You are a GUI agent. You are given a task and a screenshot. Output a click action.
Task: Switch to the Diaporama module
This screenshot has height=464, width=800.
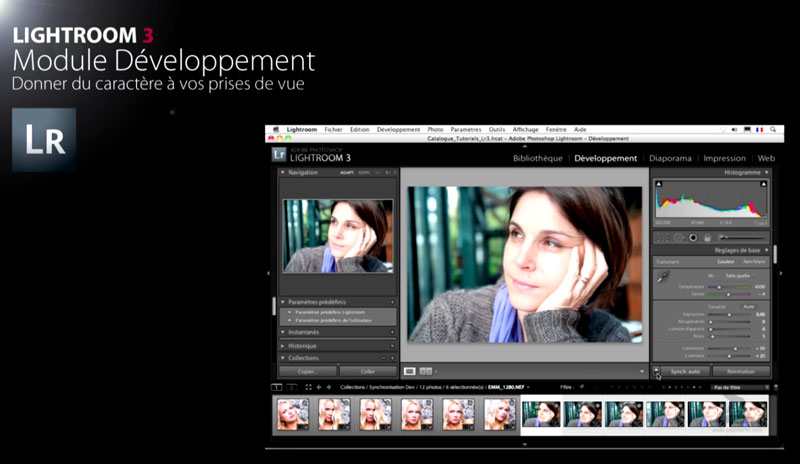point(670,158)
